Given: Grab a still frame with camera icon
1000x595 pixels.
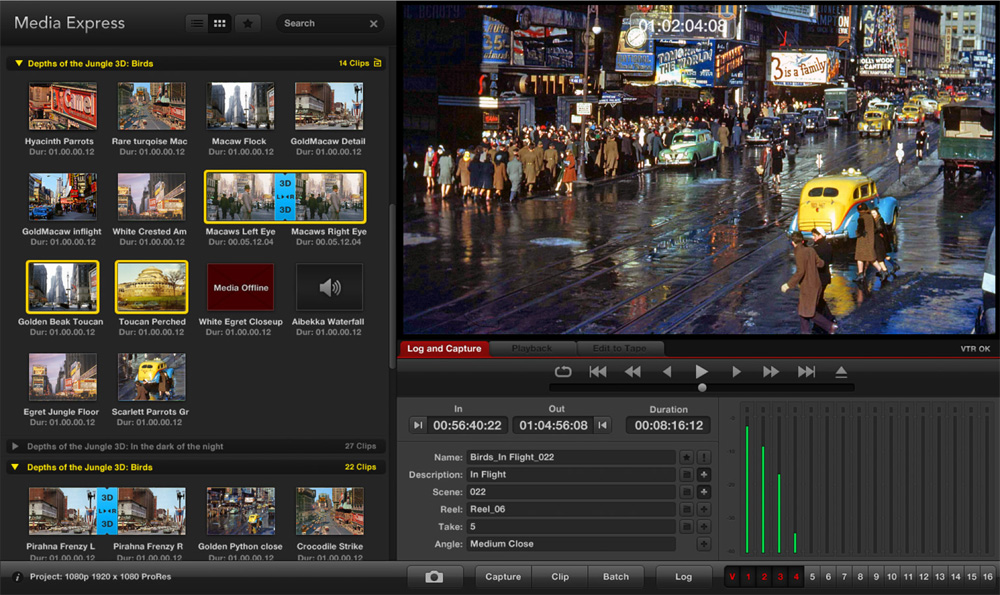Looking at the screenshot, I should [x=435, y=577].
